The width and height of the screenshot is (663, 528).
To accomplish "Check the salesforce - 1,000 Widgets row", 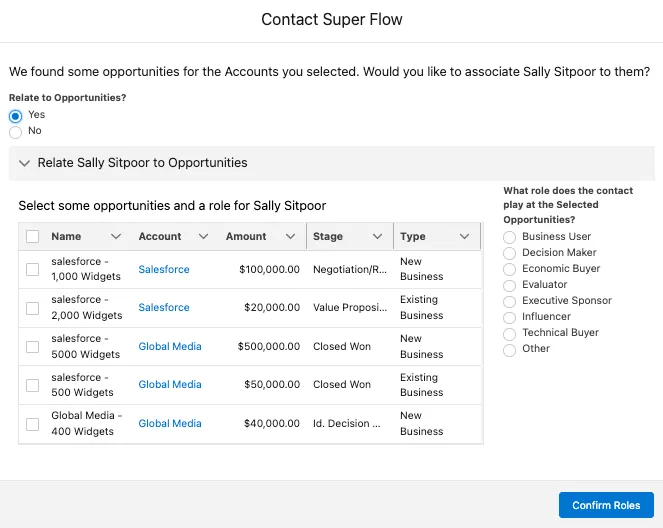I will coord(33,269).
